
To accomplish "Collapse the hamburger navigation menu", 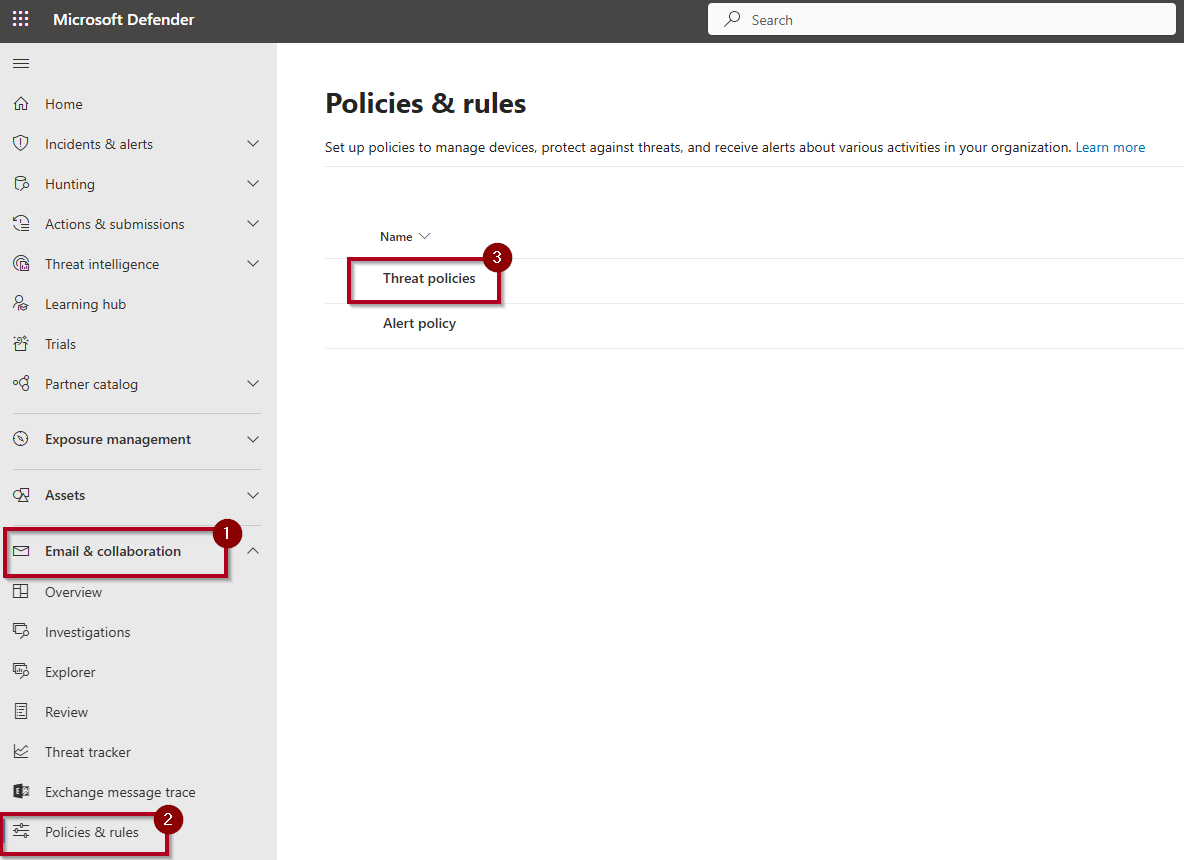I will 20,64.
